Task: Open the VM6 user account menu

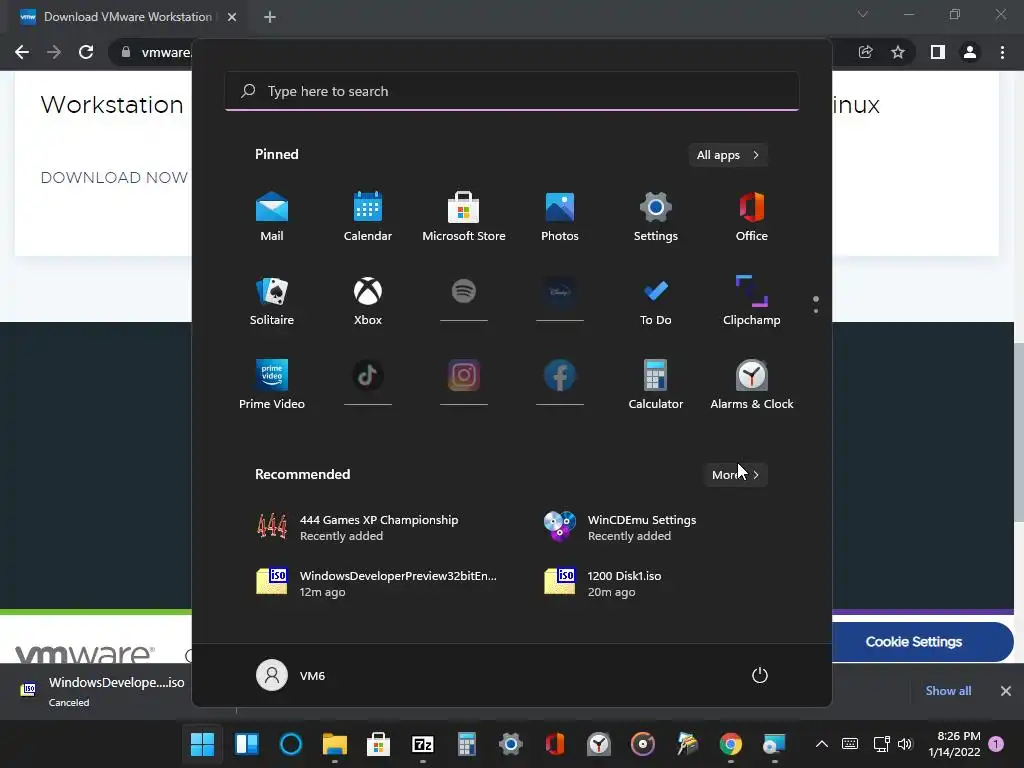Action: point(291,675)
